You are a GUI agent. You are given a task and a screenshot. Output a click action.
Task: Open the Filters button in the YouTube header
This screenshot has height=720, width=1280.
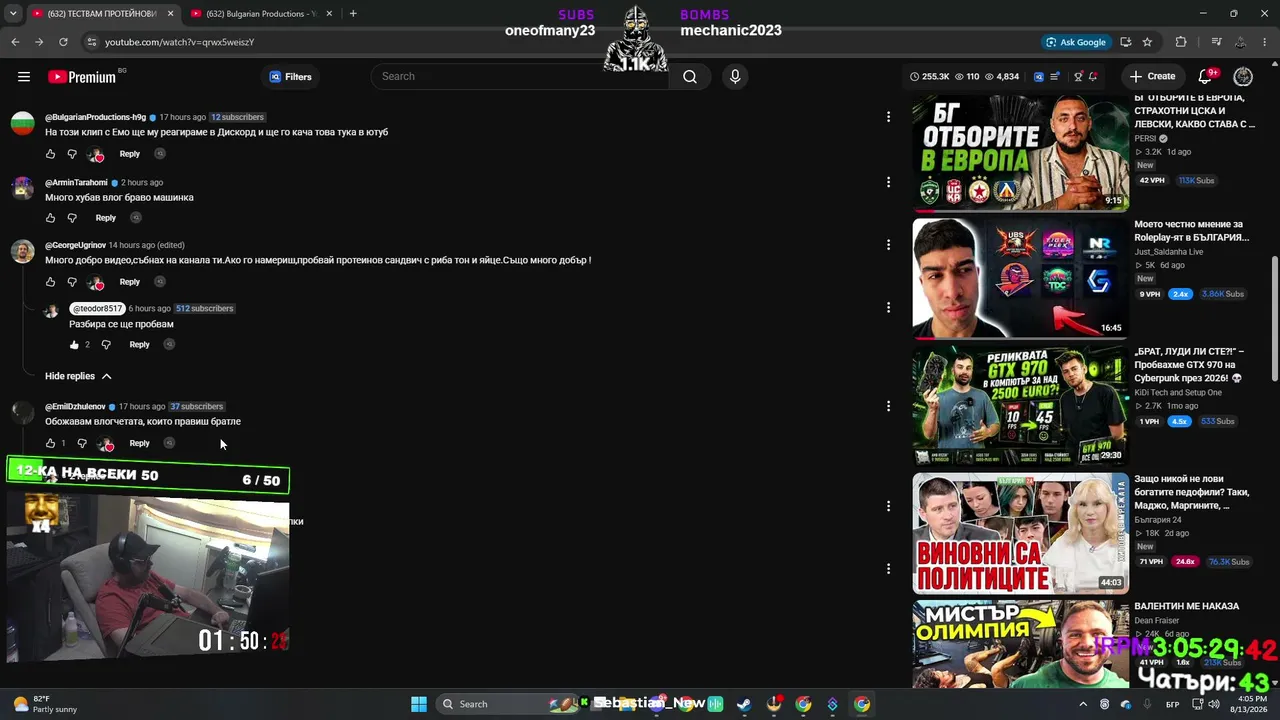click(291, 77)
